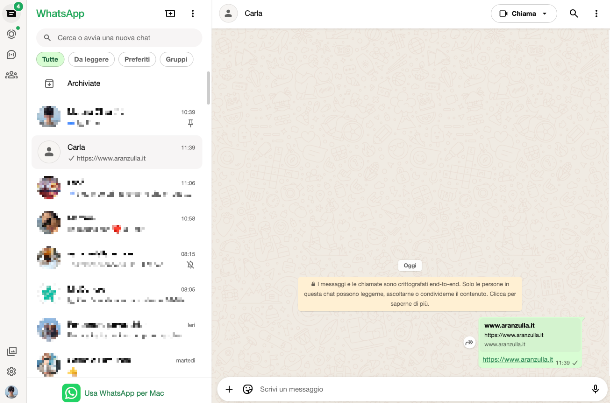Focus the 'Cerca o avvia una nuova chat' search field

tap(119, 38)
